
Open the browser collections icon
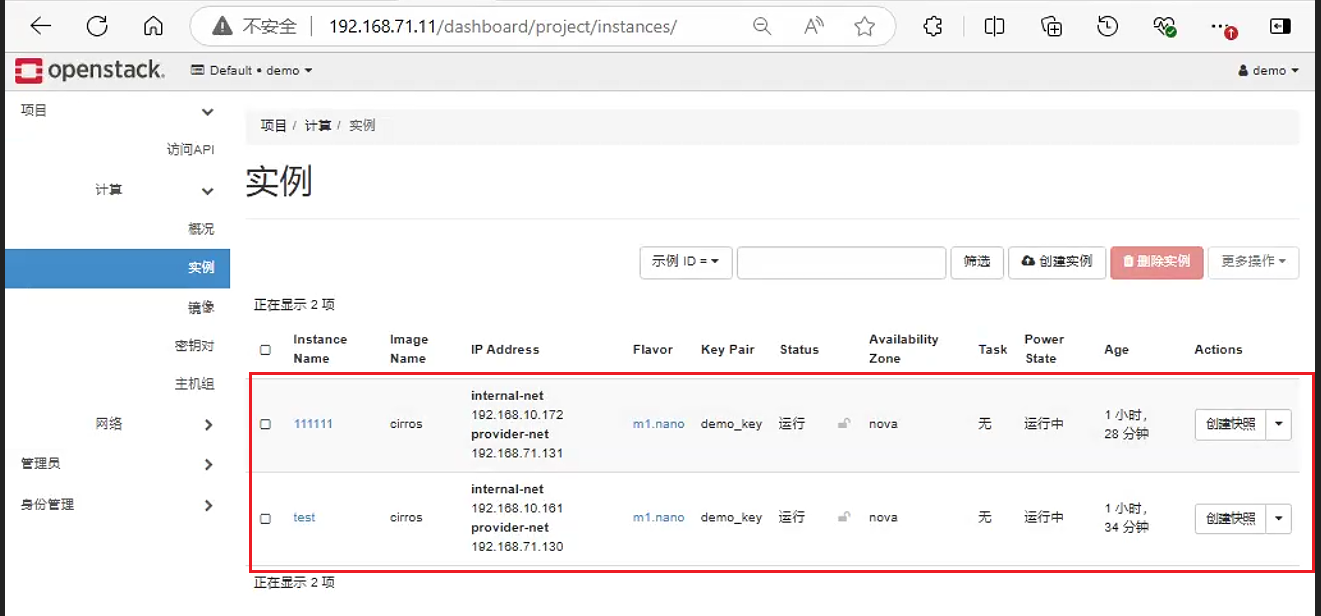point(1051,27)
